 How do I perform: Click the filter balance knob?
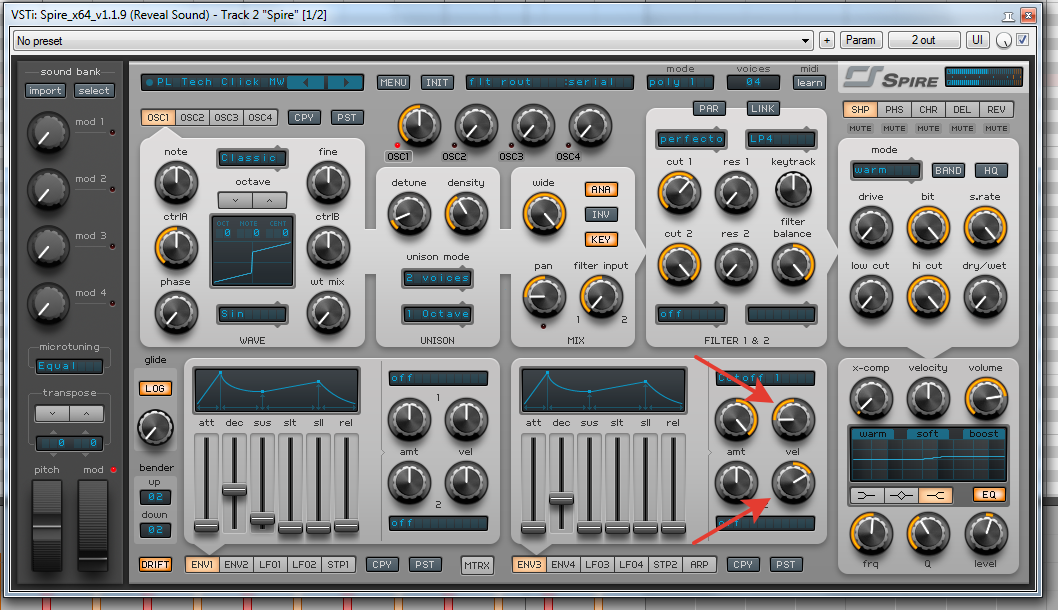pyautogui.click(x=793, y=263)
